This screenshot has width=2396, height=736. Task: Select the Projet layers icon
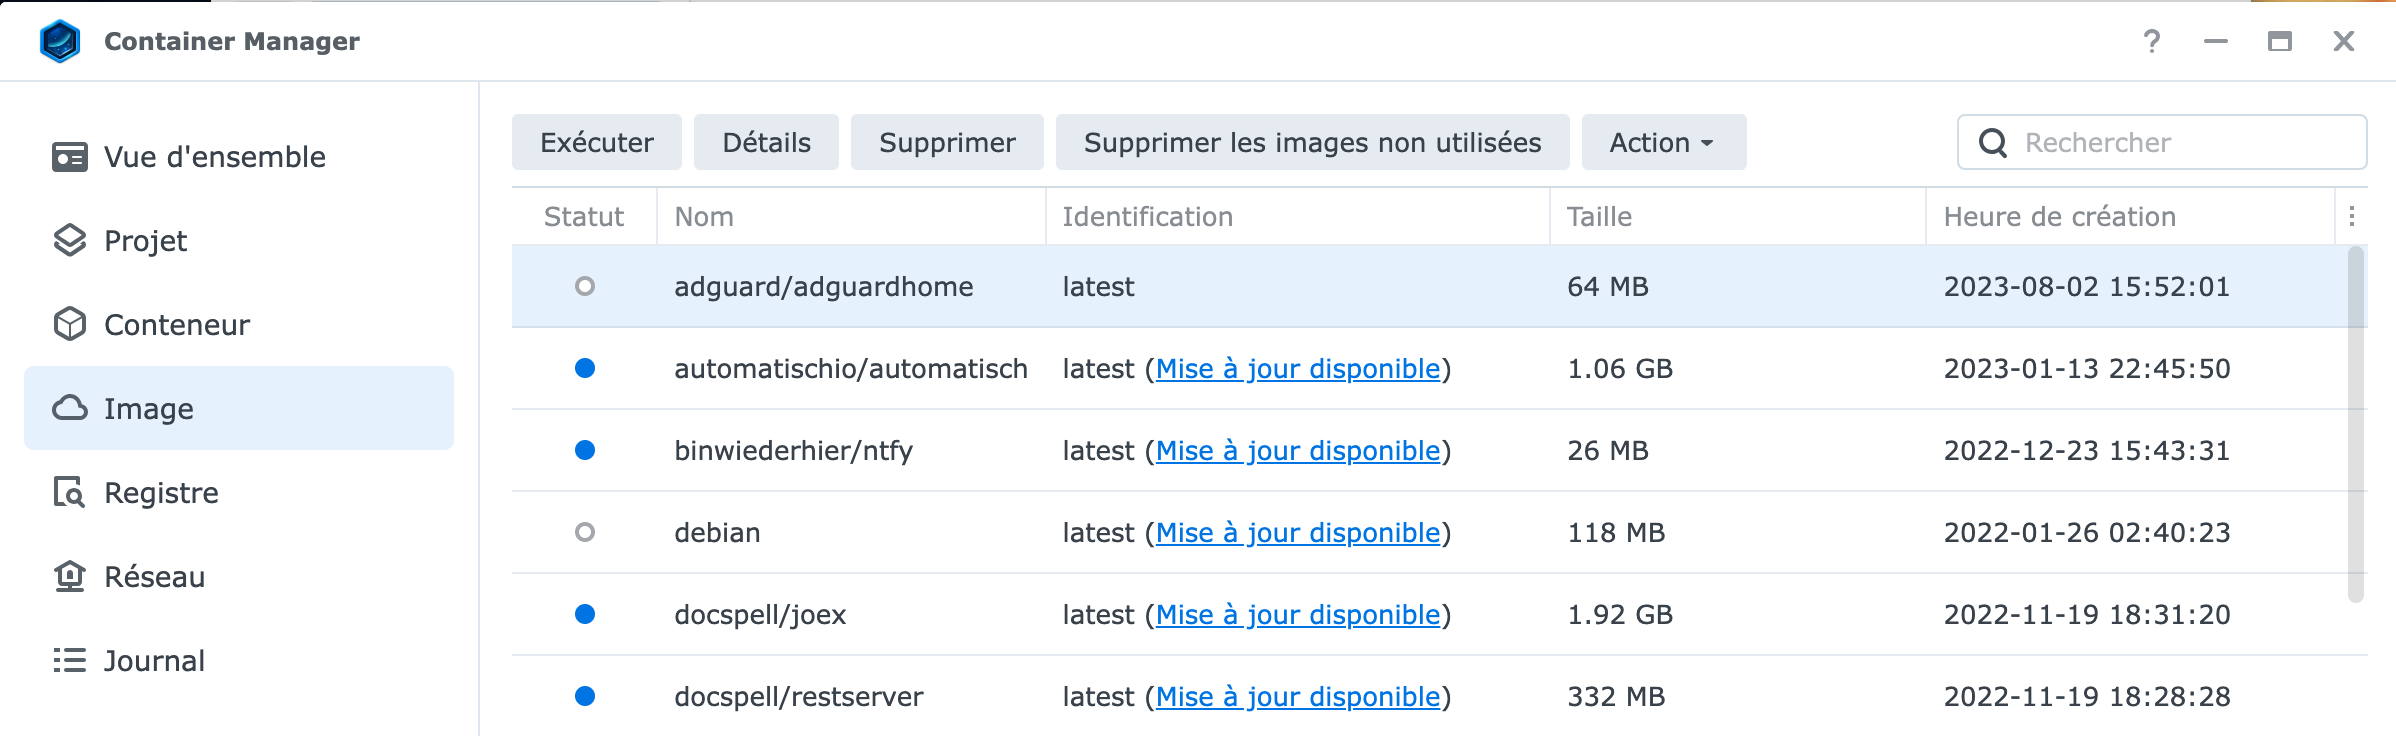69,241
